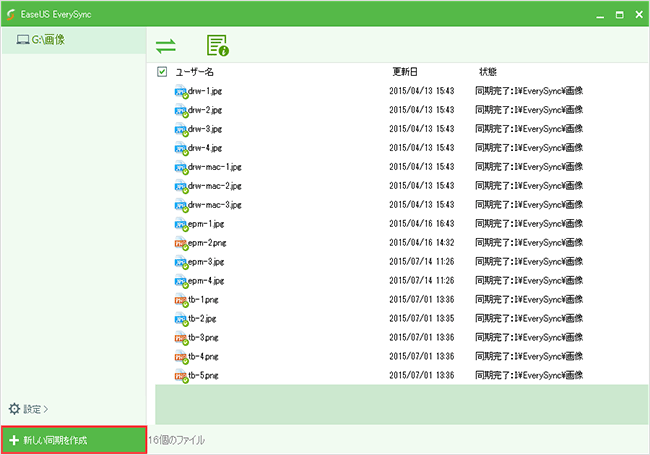The width and height of the screenshot is (650, 455).
Task: Click the tb-5.png file icon
Action: click(181, 376)
